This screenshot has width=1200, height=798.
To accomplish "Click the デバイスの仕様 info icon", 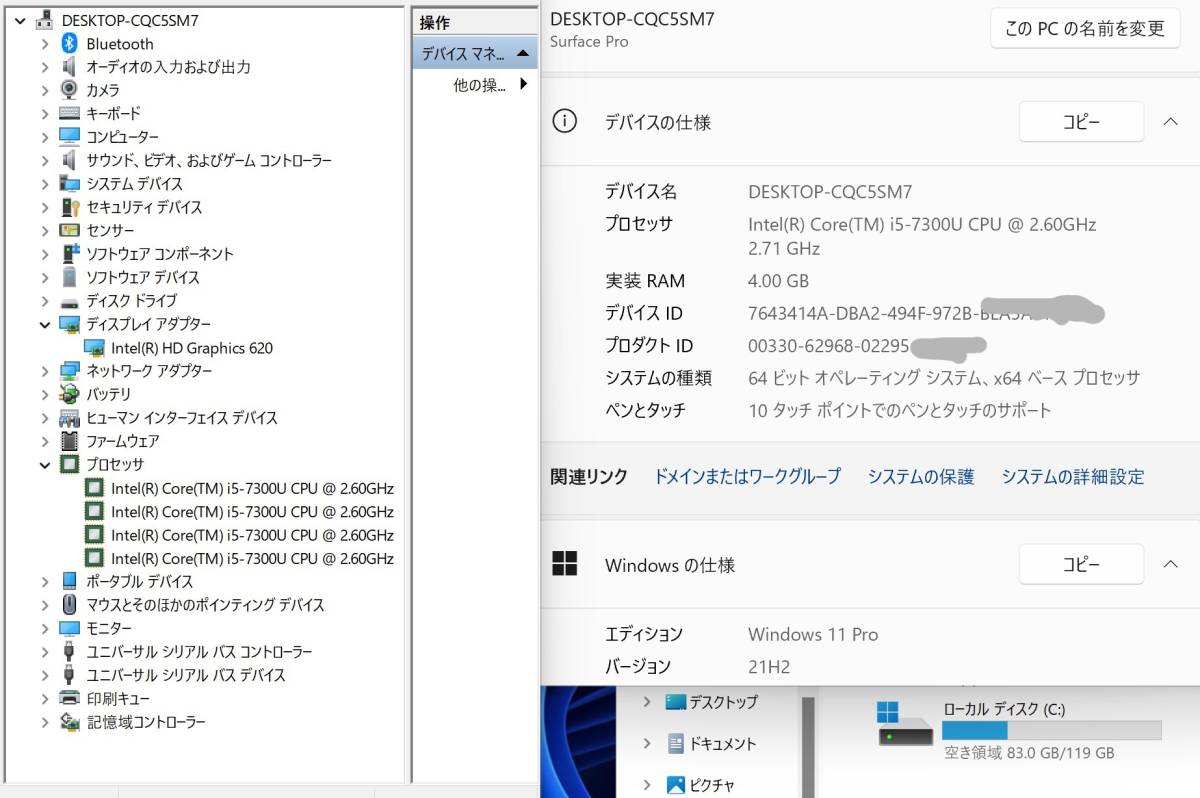I will click(x=565, y=122).
